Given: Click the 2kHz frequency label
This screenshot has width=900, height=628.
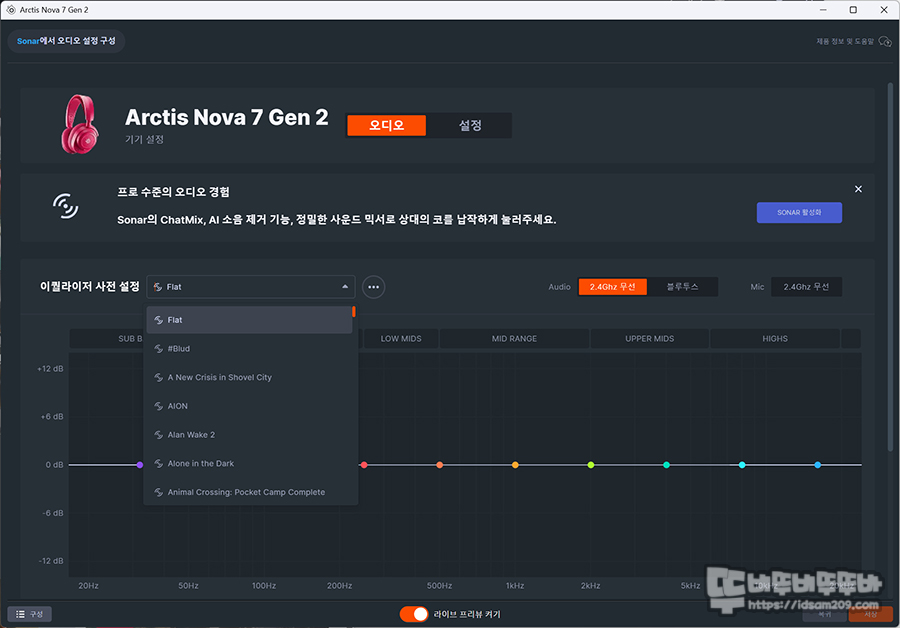Looking at the screenshot, I should click(591, 586).
